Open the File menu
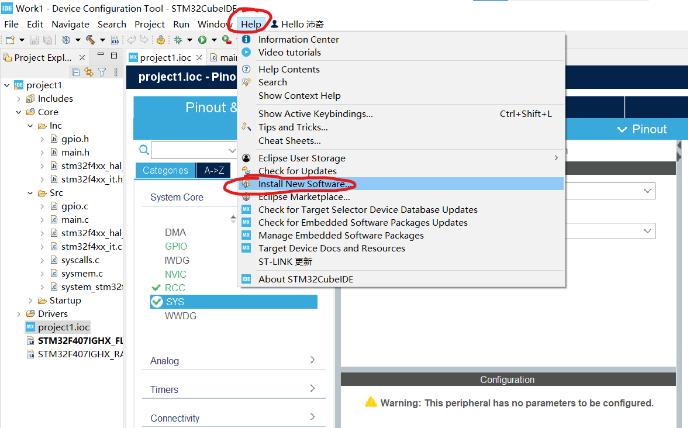This screenshot has width=688, height=428. (x=11, y=24)
